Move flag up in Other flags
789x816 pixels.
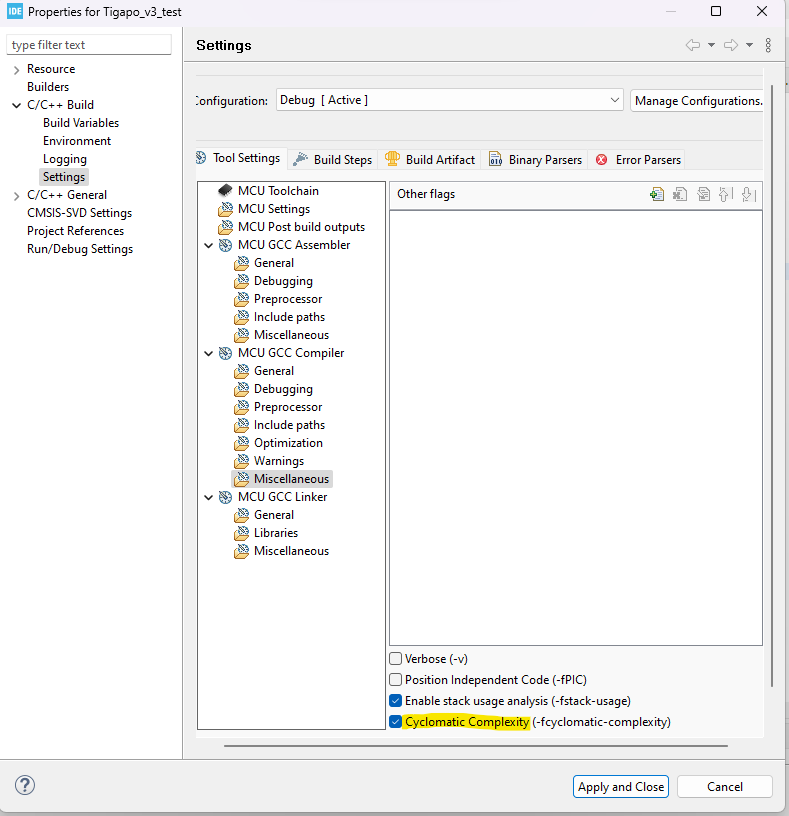click(x=726, y=195)
